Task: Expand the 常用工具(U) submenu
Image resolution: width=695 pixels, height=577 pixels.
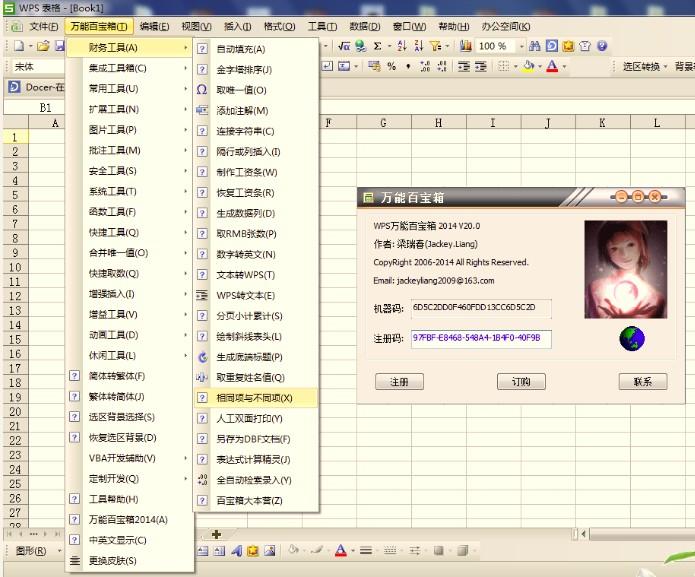Action: pyautogui.click(x=130, y=89)
